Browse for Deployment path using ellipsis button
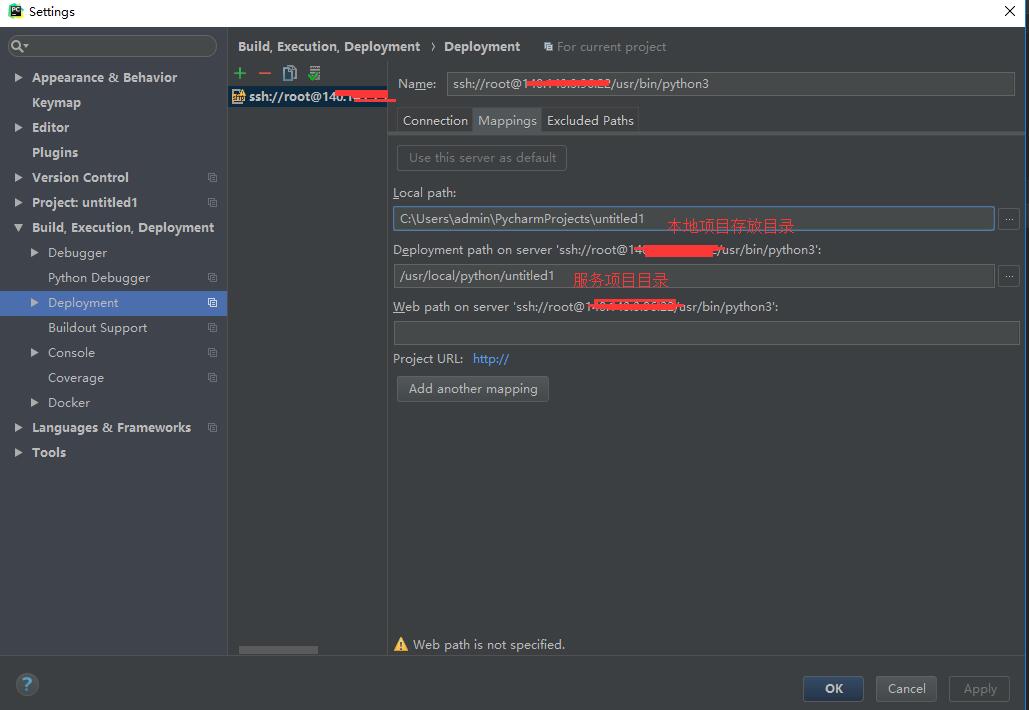This screenshot has height=710, width=1029. click(x=1009, y=276)
